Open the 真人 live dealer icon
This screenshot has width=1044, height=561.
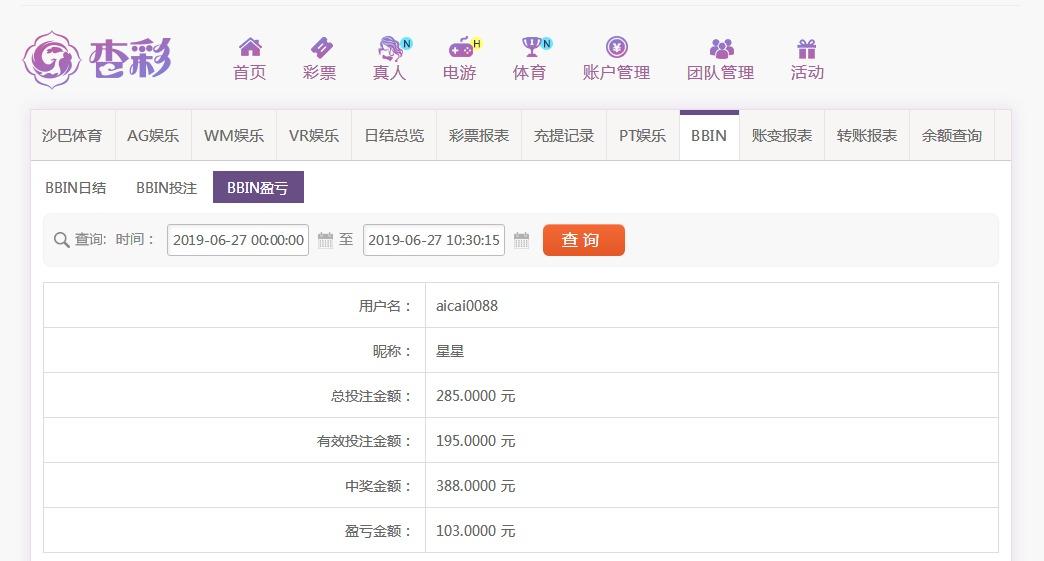pos(393,48)
